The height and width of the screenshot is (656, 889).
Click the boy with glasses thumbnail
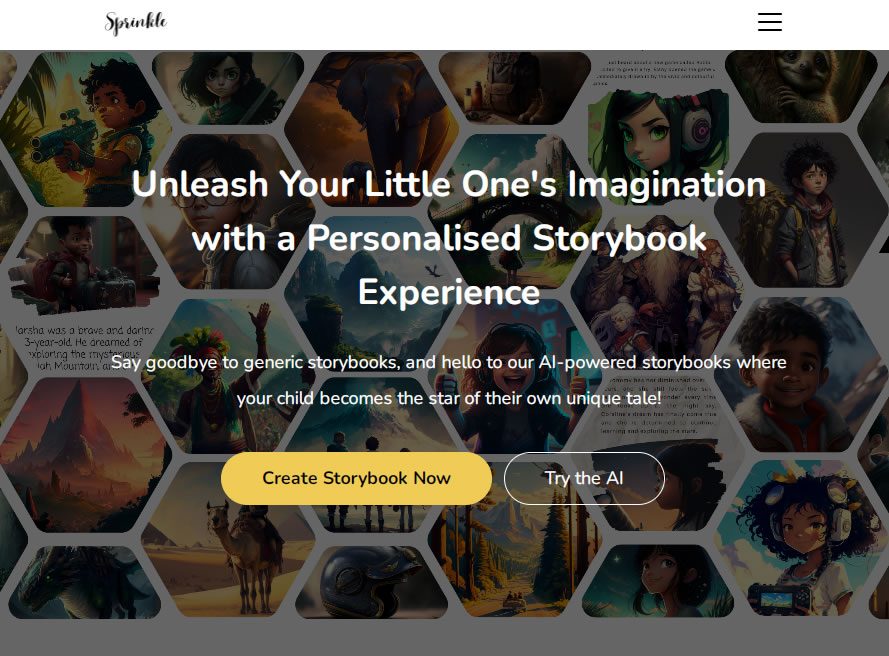coord(227,211)
